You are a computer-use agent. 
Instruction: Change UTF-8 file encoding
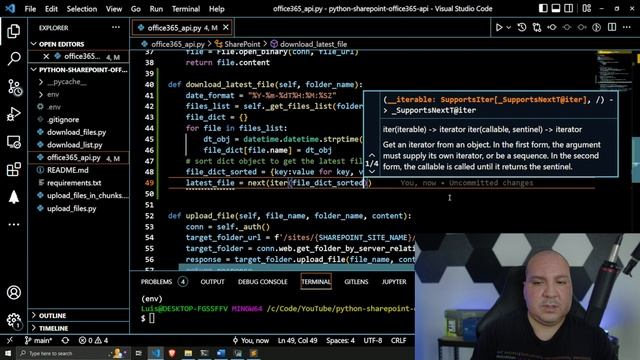pyautogui.click(x=373, y=340)
